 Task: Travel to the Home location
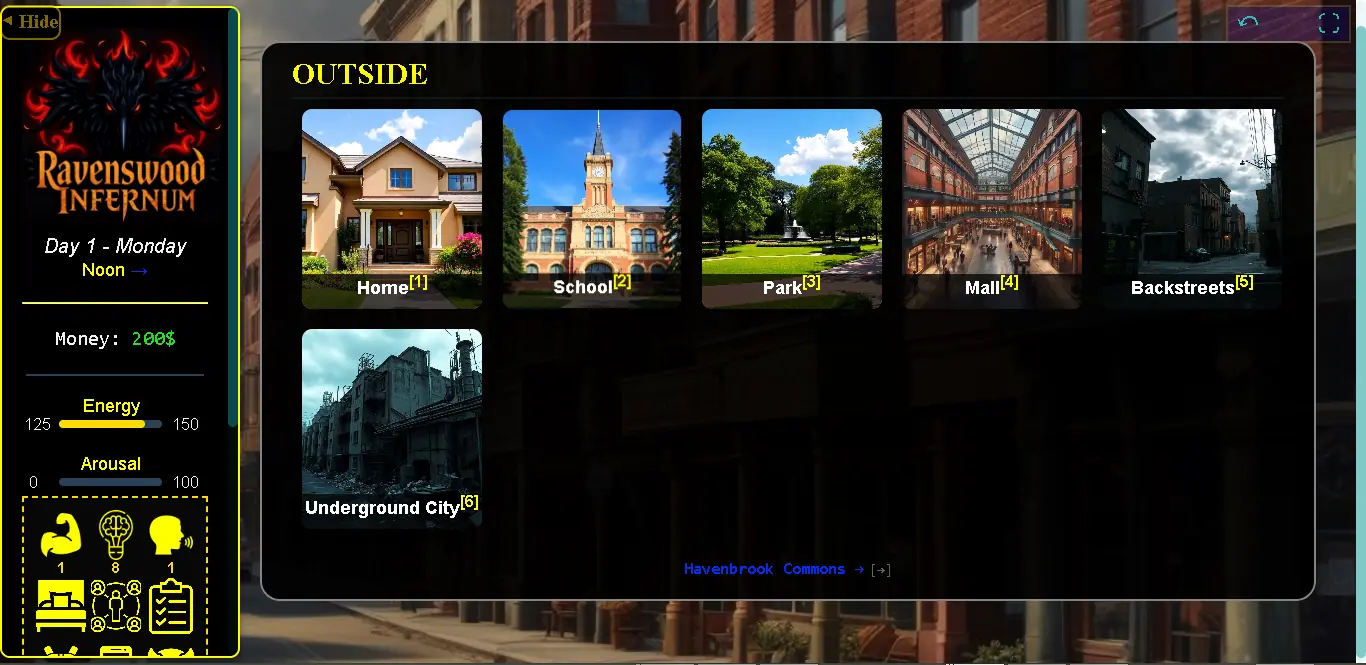[392, 208]
